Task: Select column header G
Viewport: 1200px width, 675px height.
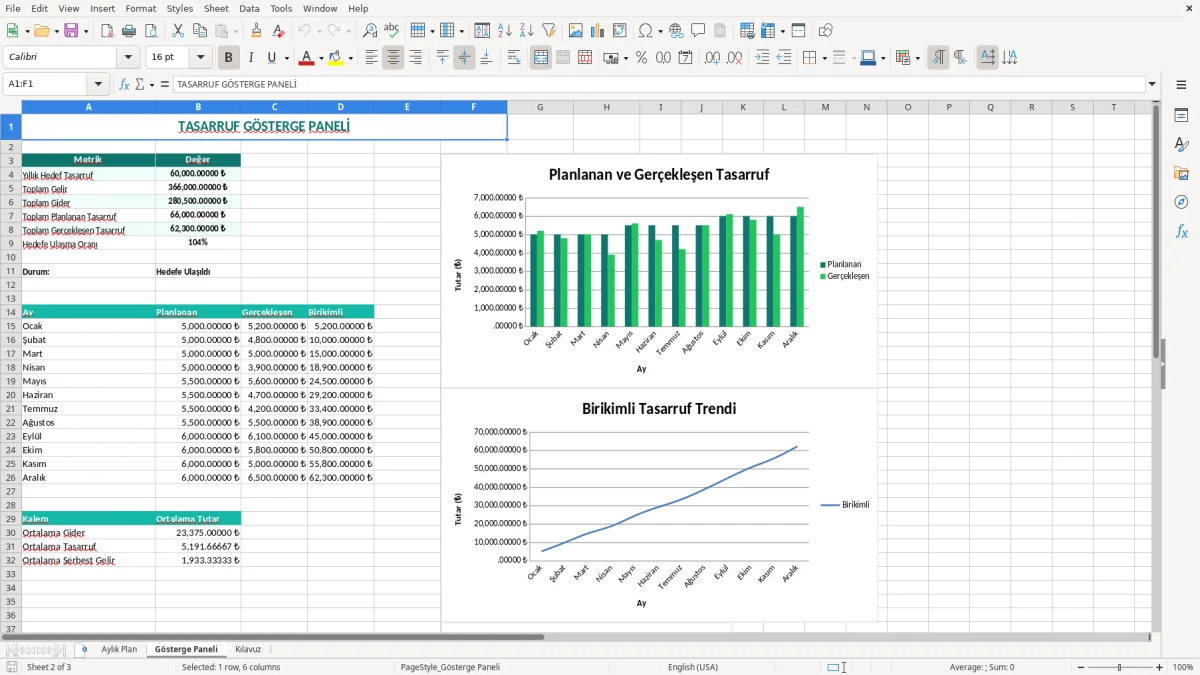Action: [x=540, y=107]
